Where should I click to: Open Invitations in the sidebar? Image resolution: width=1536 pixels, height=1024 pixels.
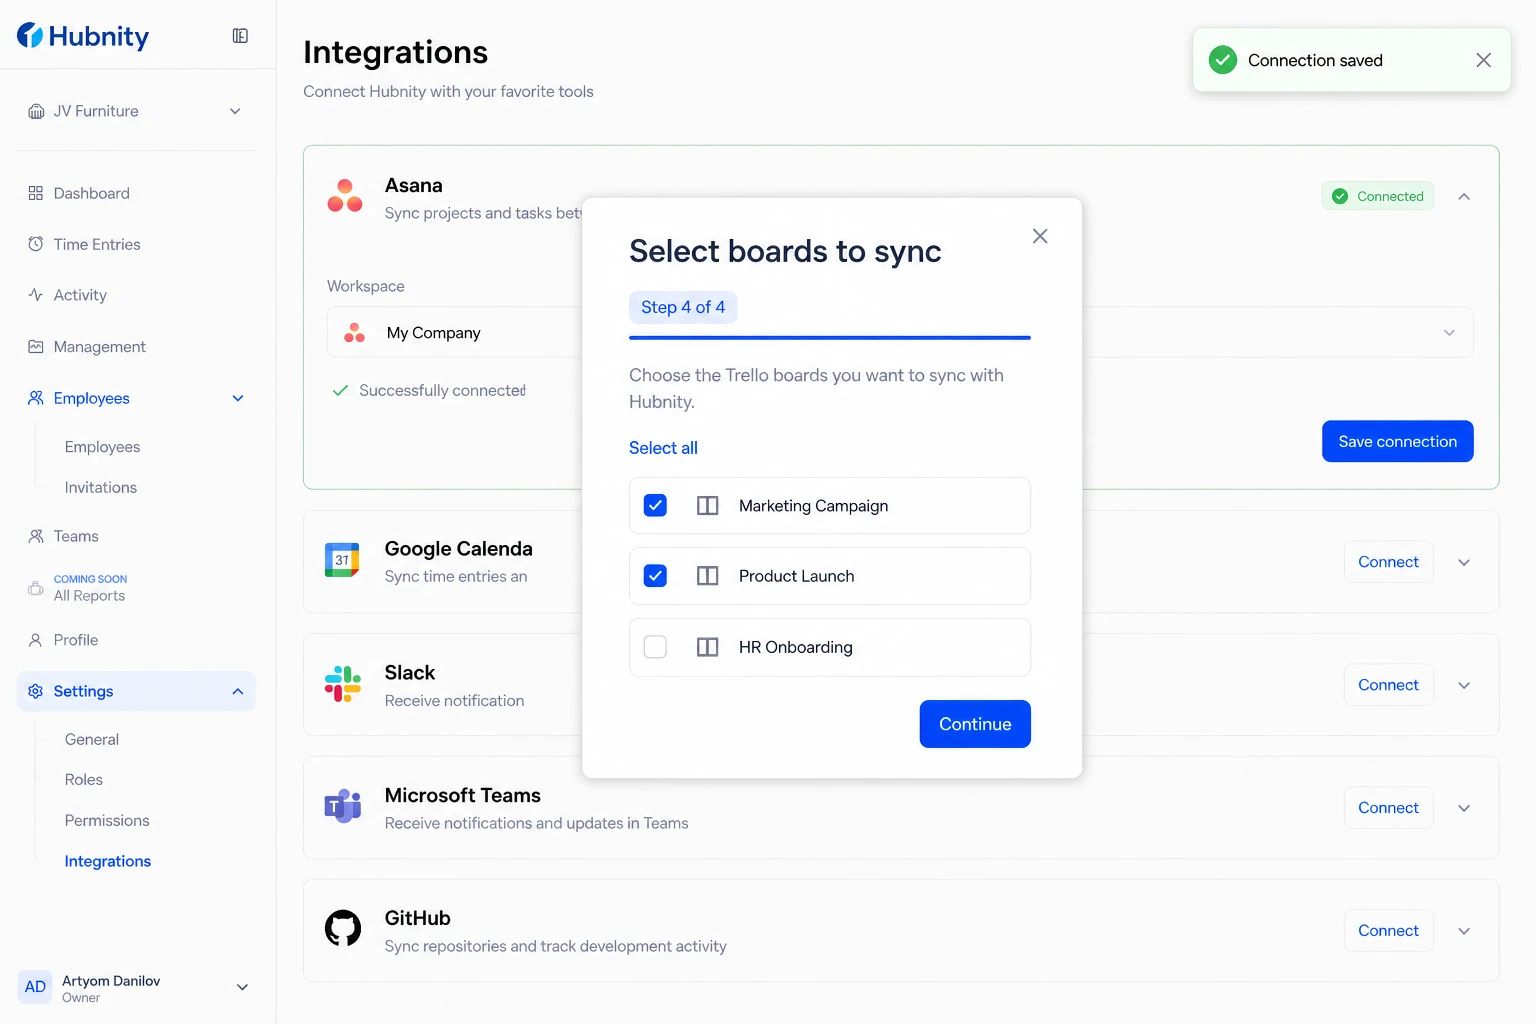pyautogui.click(x=101, y=488)
